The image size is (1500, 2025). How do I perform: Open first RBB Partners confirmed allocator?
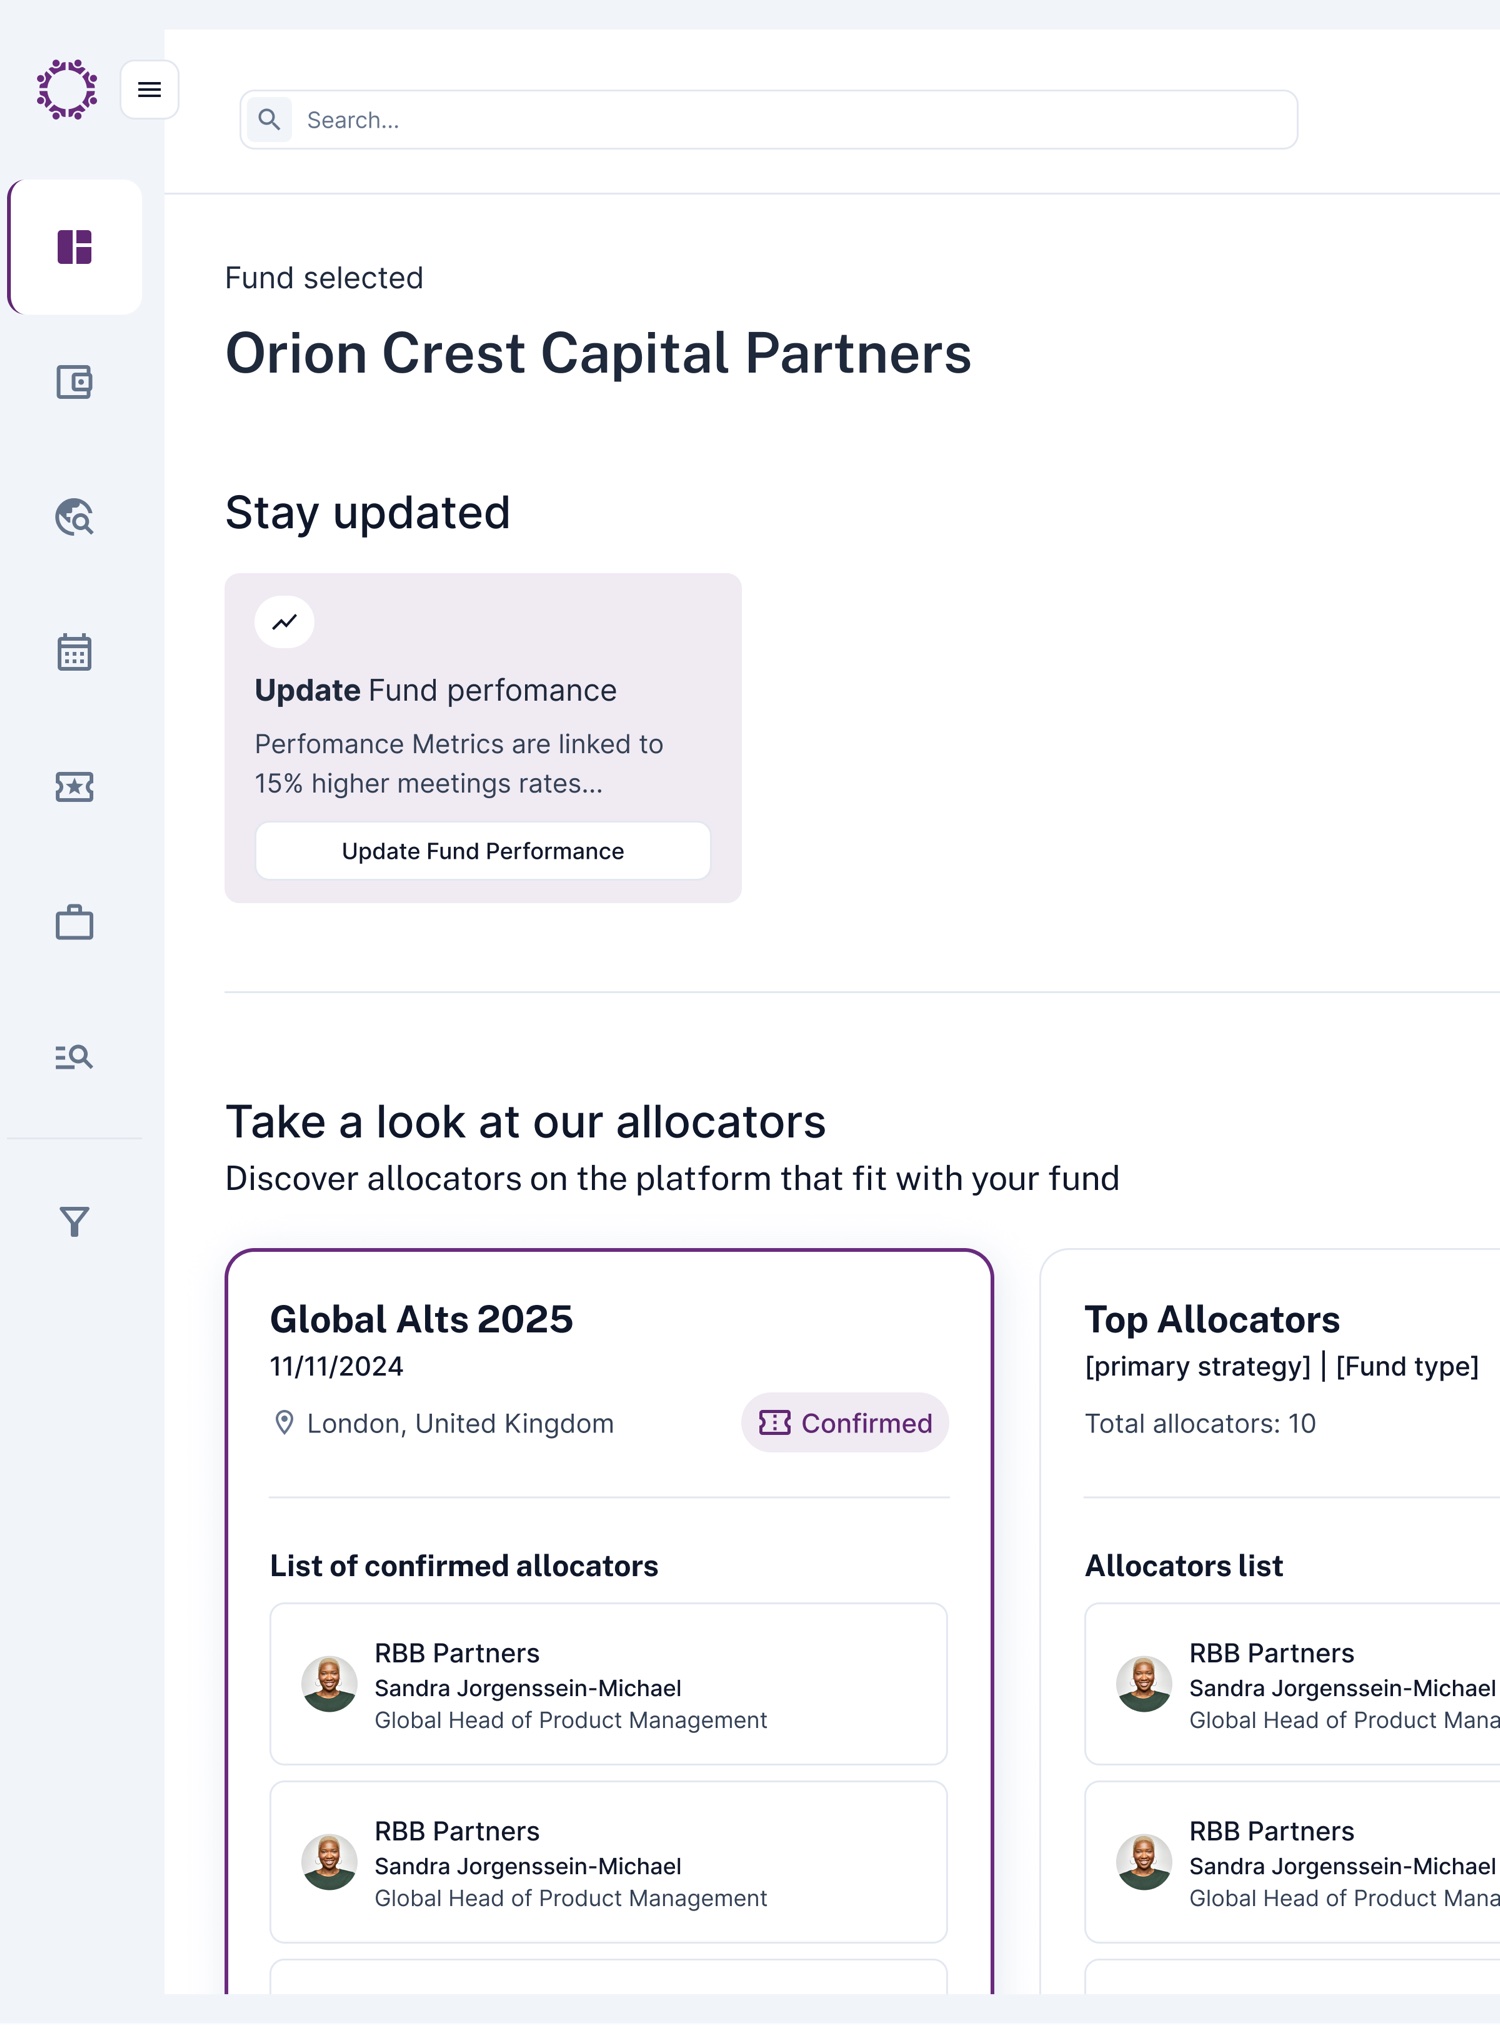(609, 1684)
